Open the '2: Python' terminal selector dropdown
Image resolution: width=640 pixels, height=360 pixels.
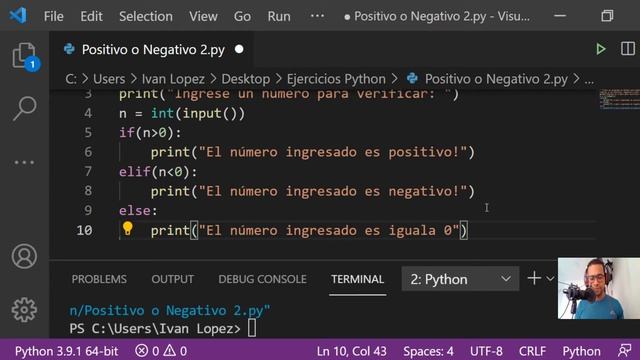460,279
